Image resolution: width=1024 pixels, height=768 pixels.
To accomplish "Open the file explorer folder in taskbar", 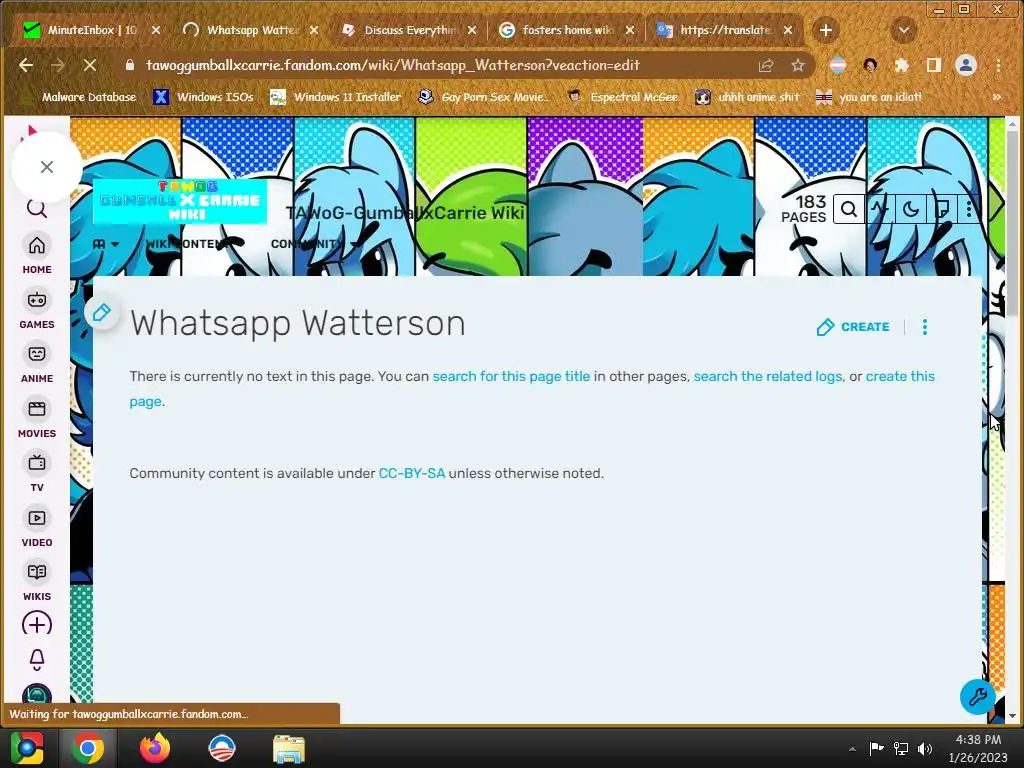I will (x=288, y=748).
